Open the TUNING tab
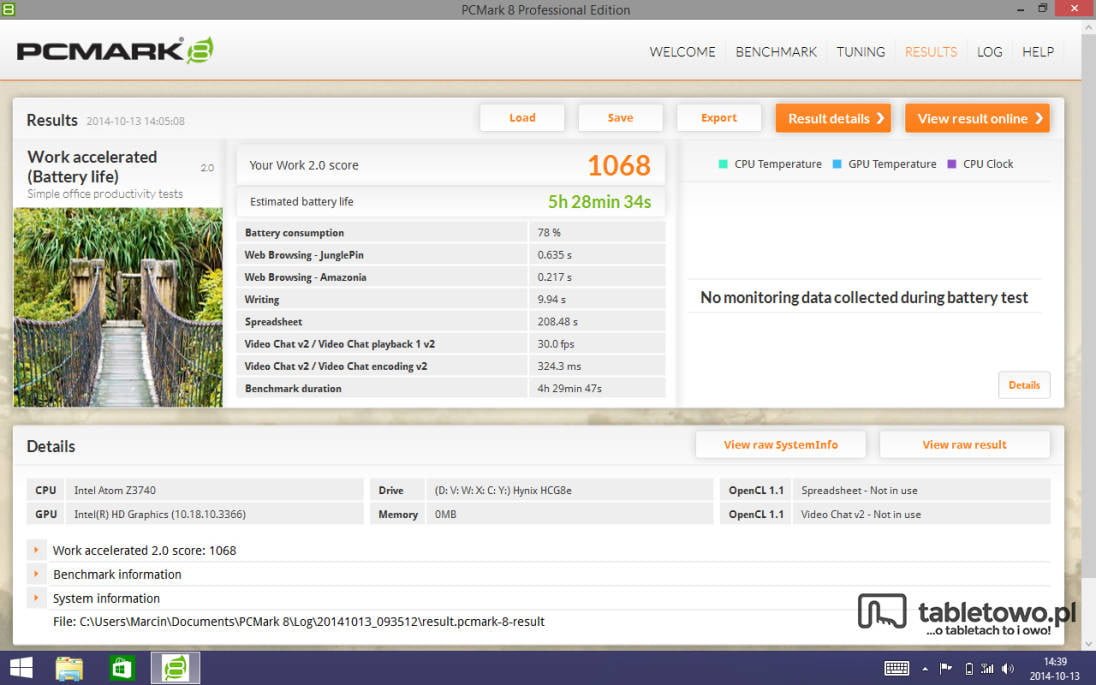This screenshot has width=1096, height=685. [860, 52]
